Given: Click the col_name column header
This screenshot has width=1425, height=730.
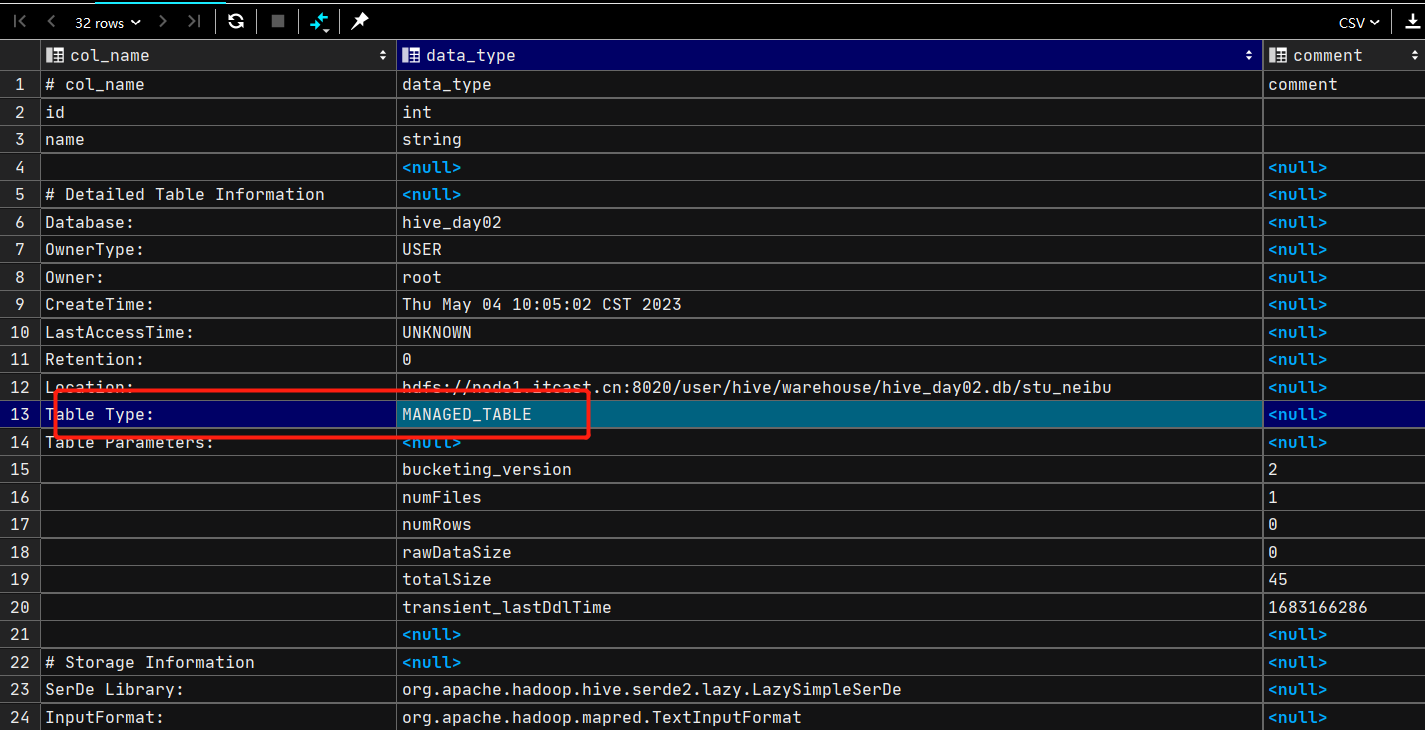Looking at the screenshot, I should [218, 56].
